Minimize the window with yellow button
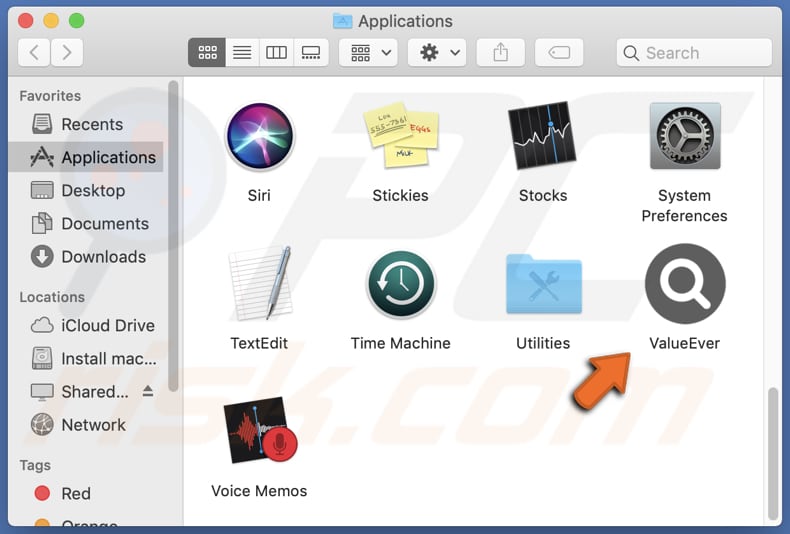This screenshot has height=534, width=790. coord(51,21)
